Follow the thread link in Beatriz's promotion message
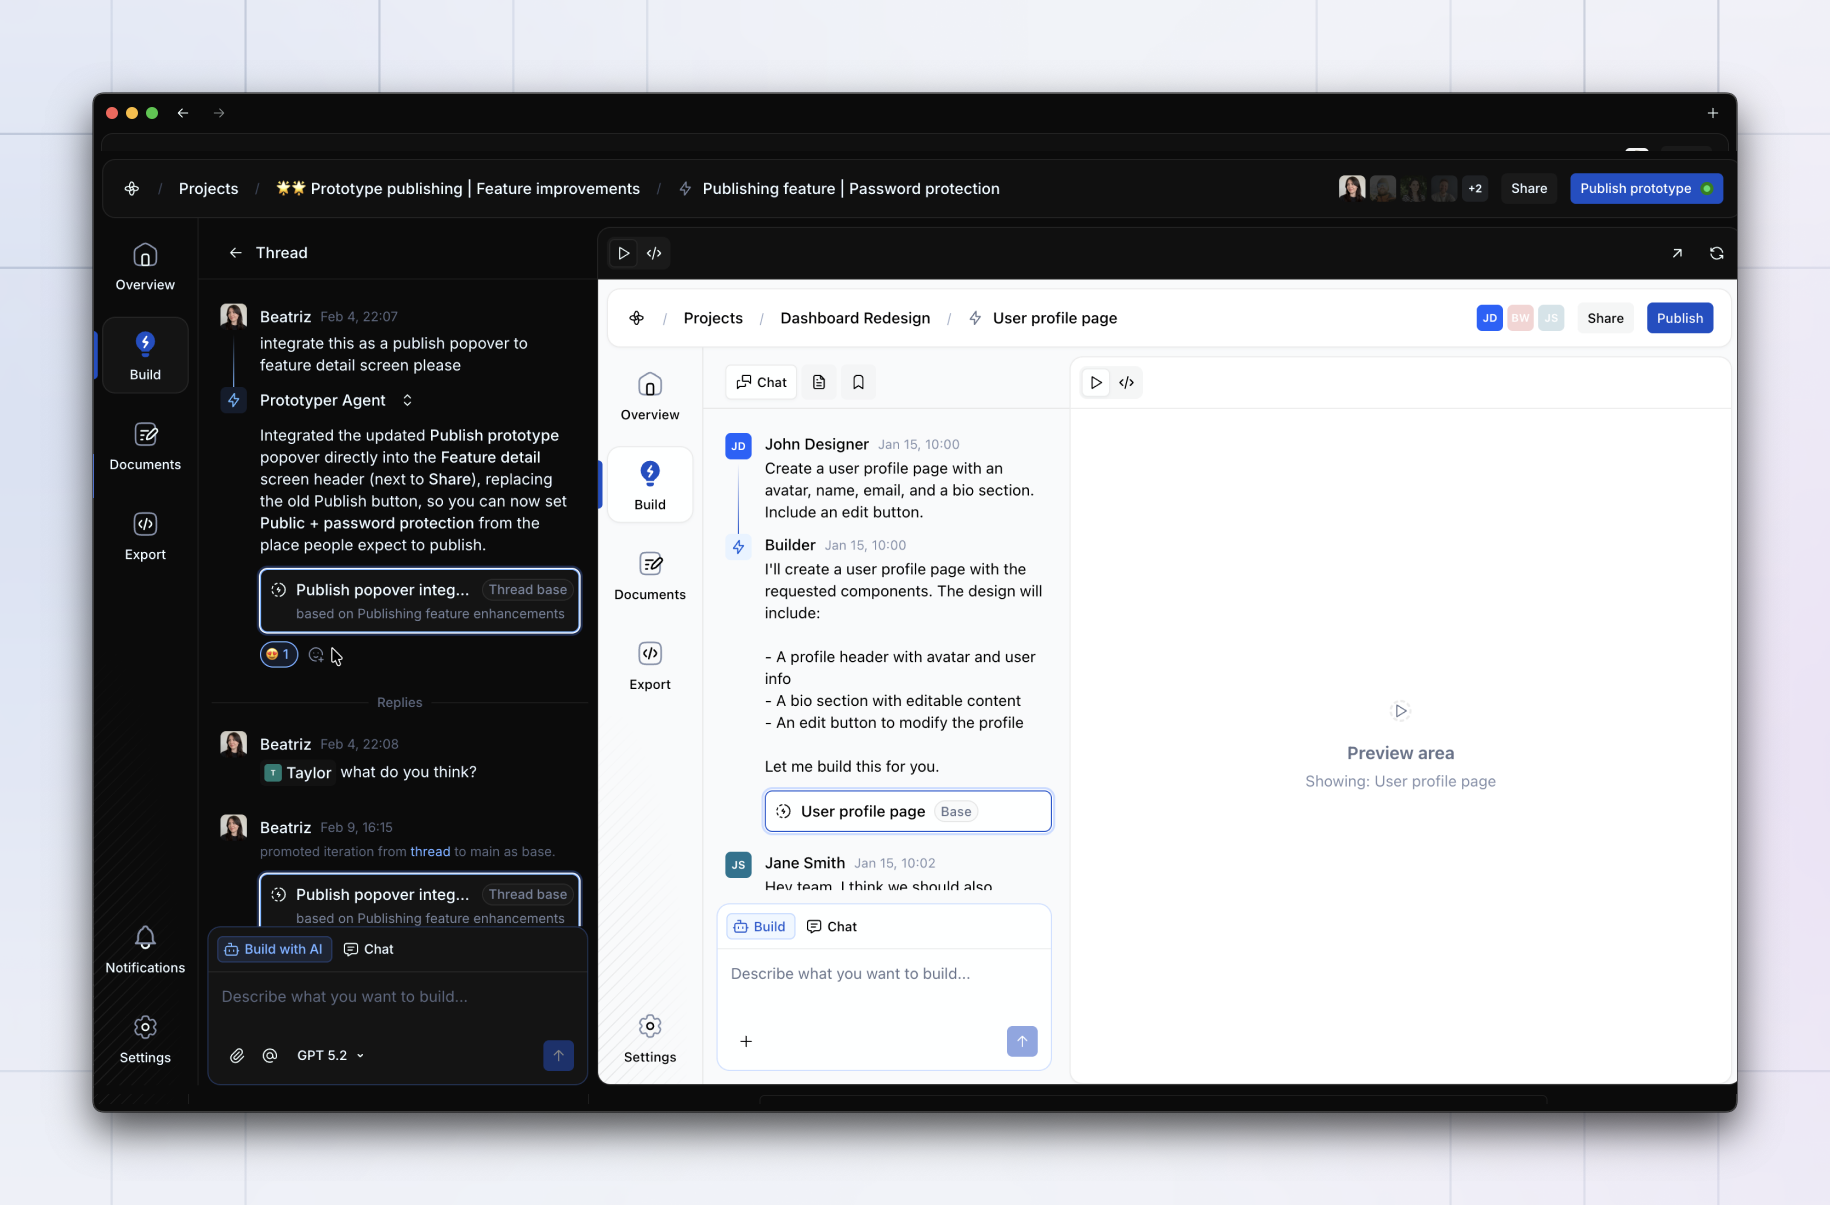 point(430,852)
